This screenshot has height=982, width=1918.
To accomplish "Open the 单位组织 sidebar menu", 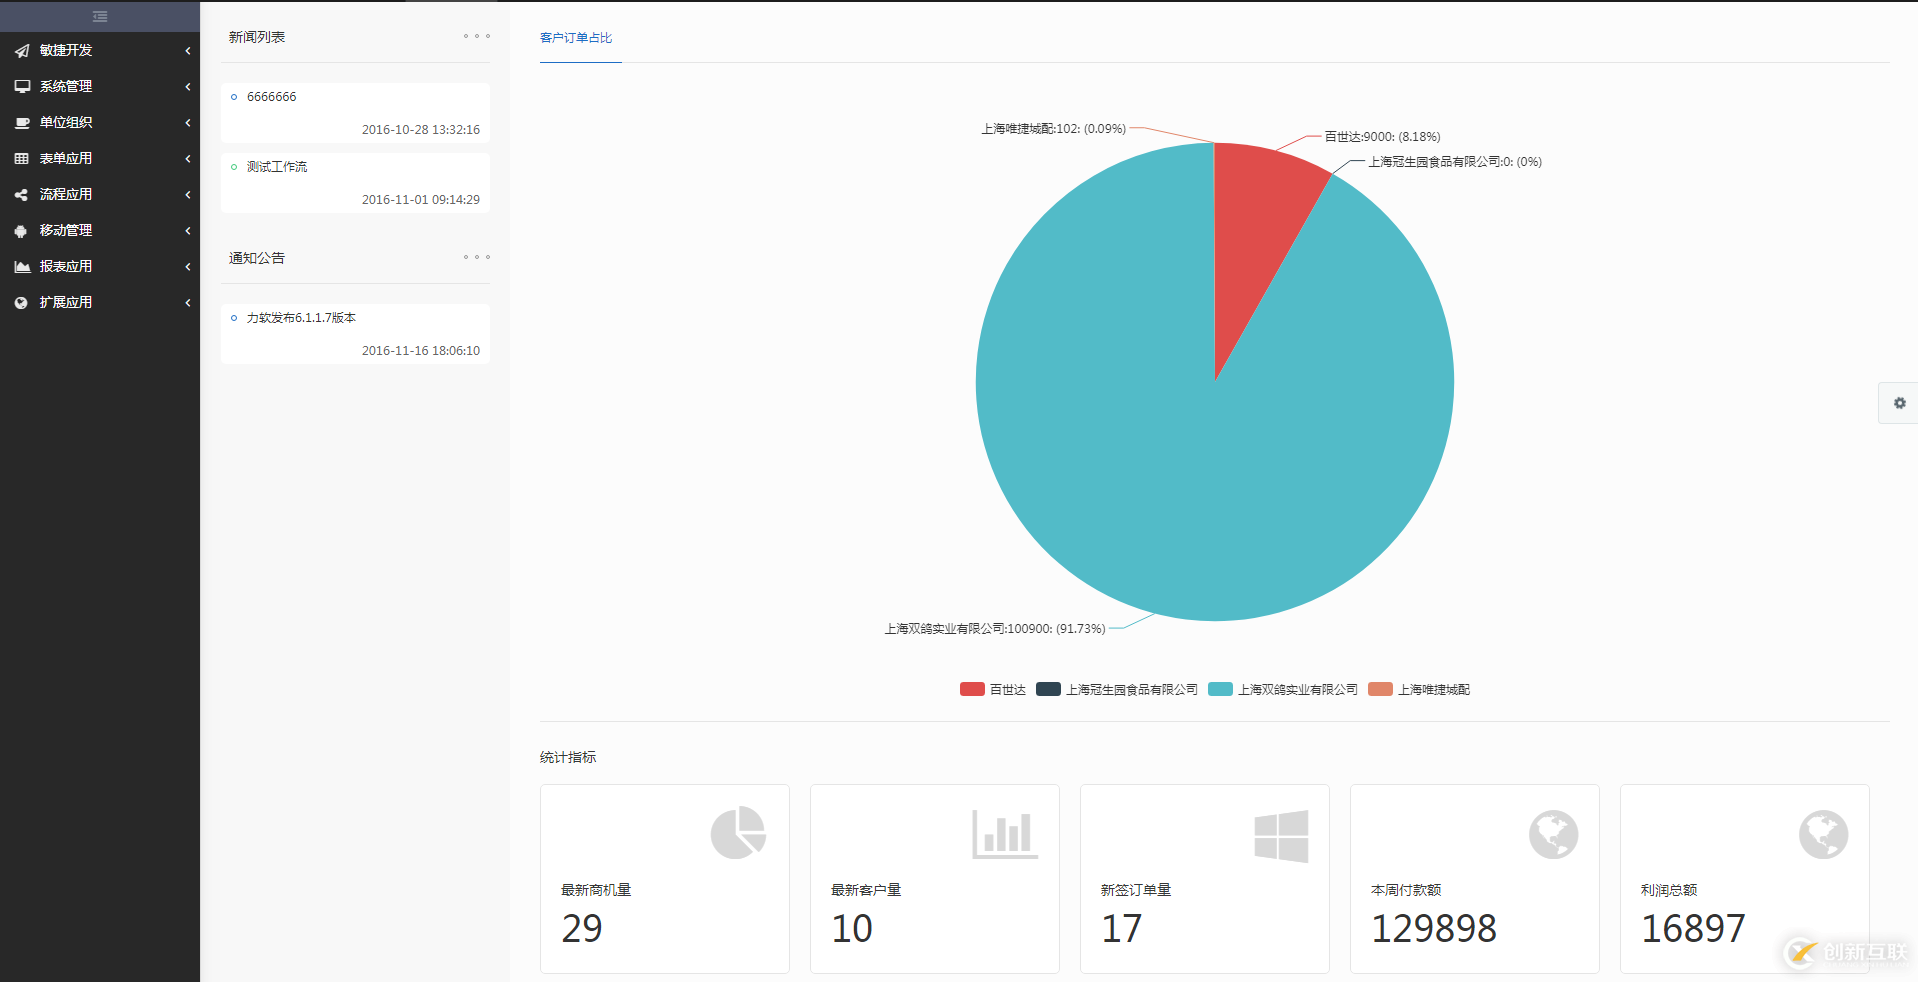I will click(100, 123).
